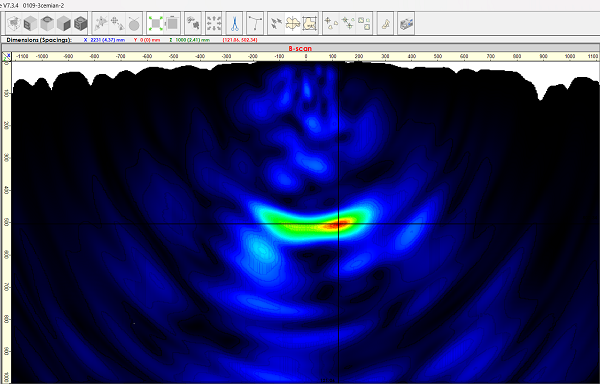Click the dark layered cube icon
Screen dimensions: 600x384
(80, 24)
